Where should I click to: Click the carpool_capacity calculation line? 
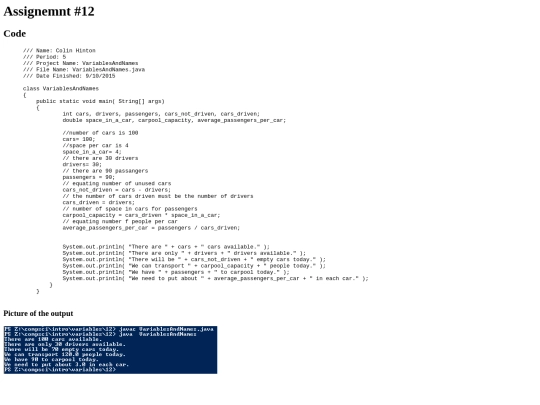(x=141, y=215)
